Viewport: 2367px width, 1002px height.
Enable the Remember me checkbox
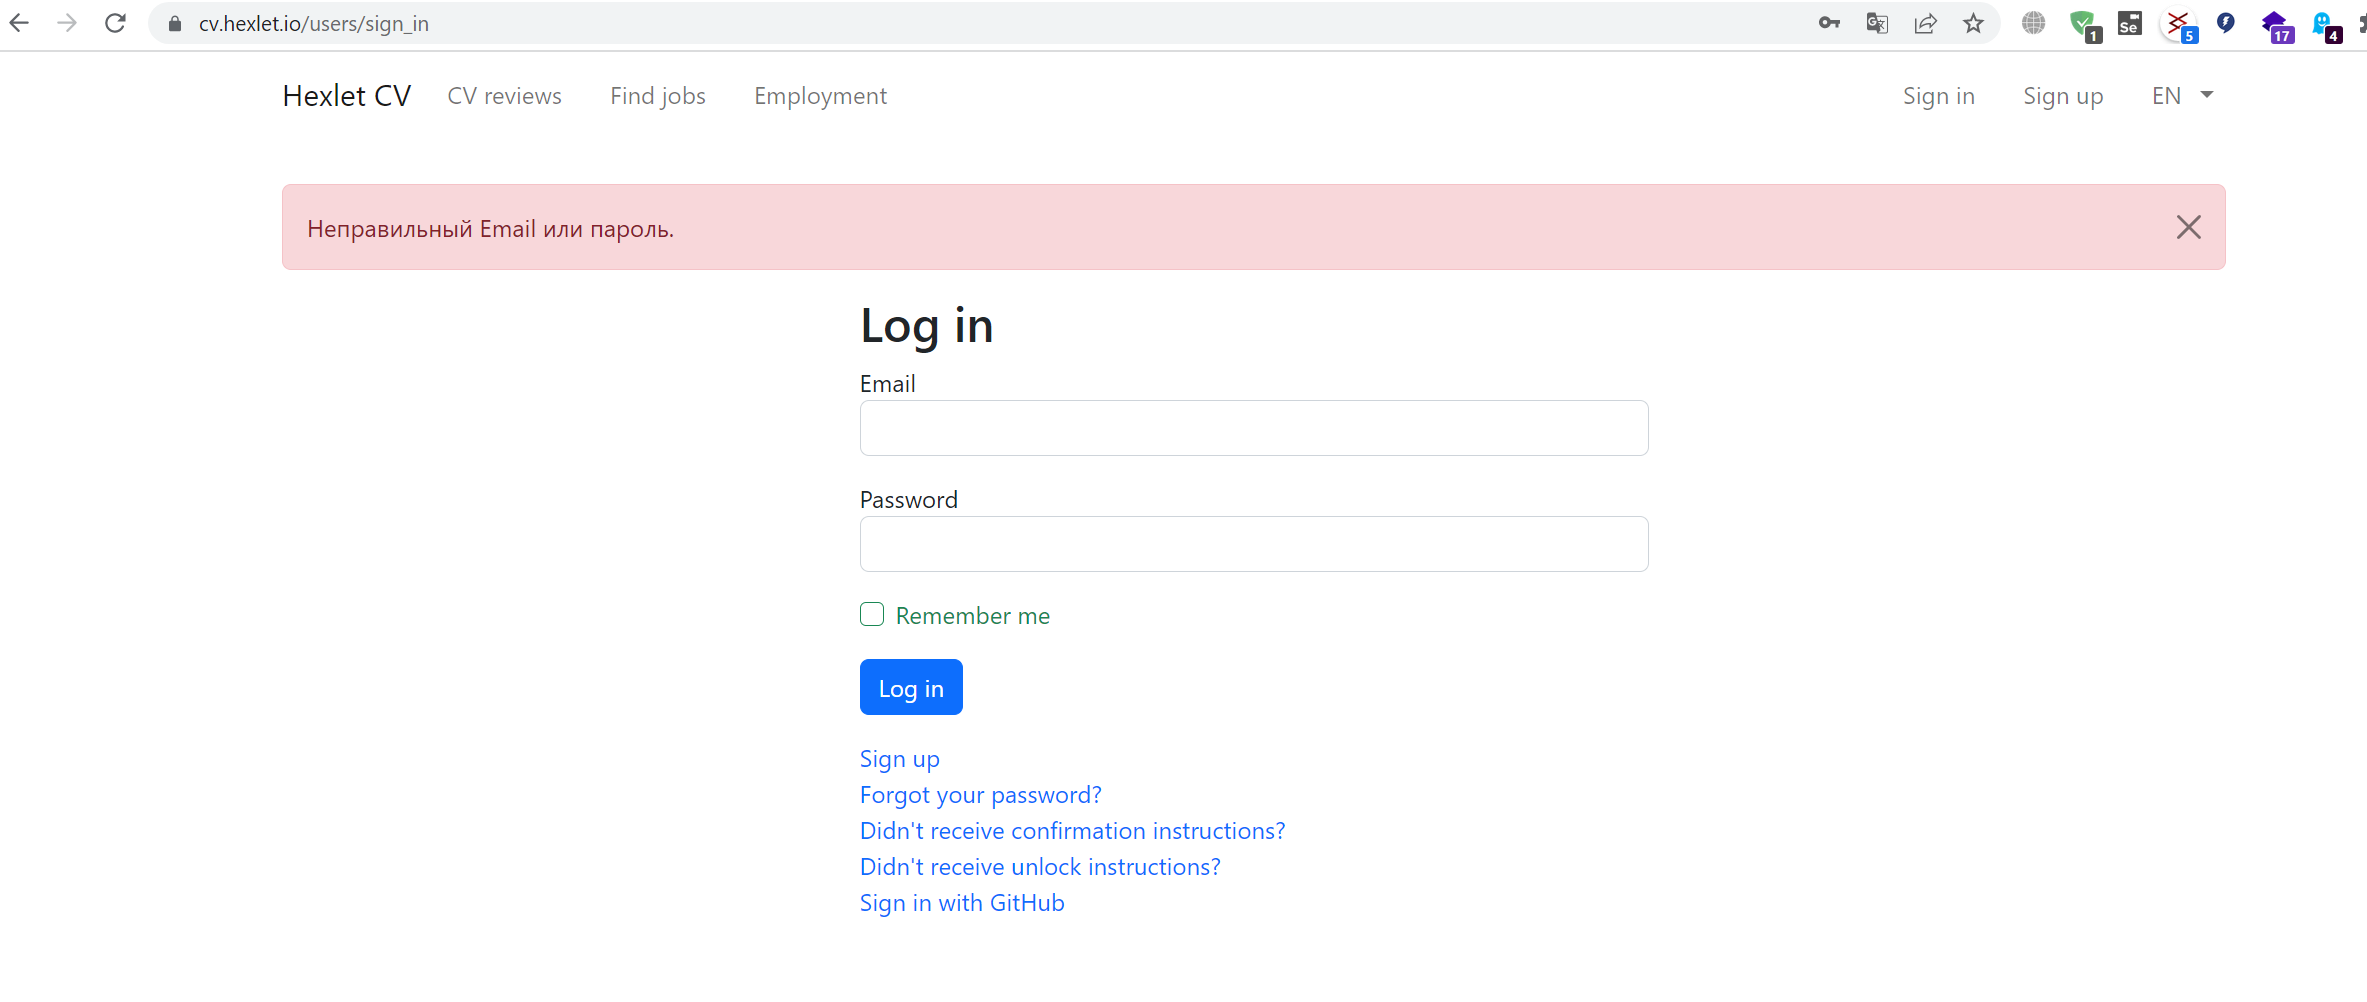click(871, 614)
